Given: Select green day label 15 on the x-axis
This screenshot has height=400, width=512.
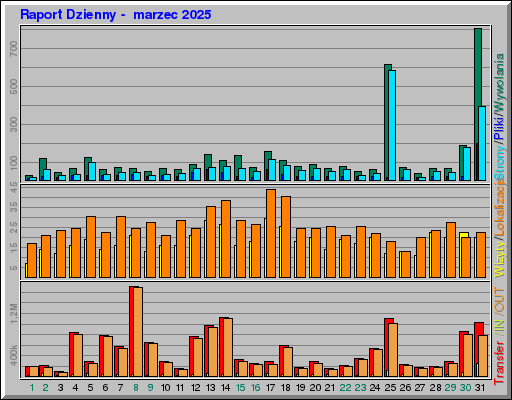Looking at the screenshot, I should [241, 388].
